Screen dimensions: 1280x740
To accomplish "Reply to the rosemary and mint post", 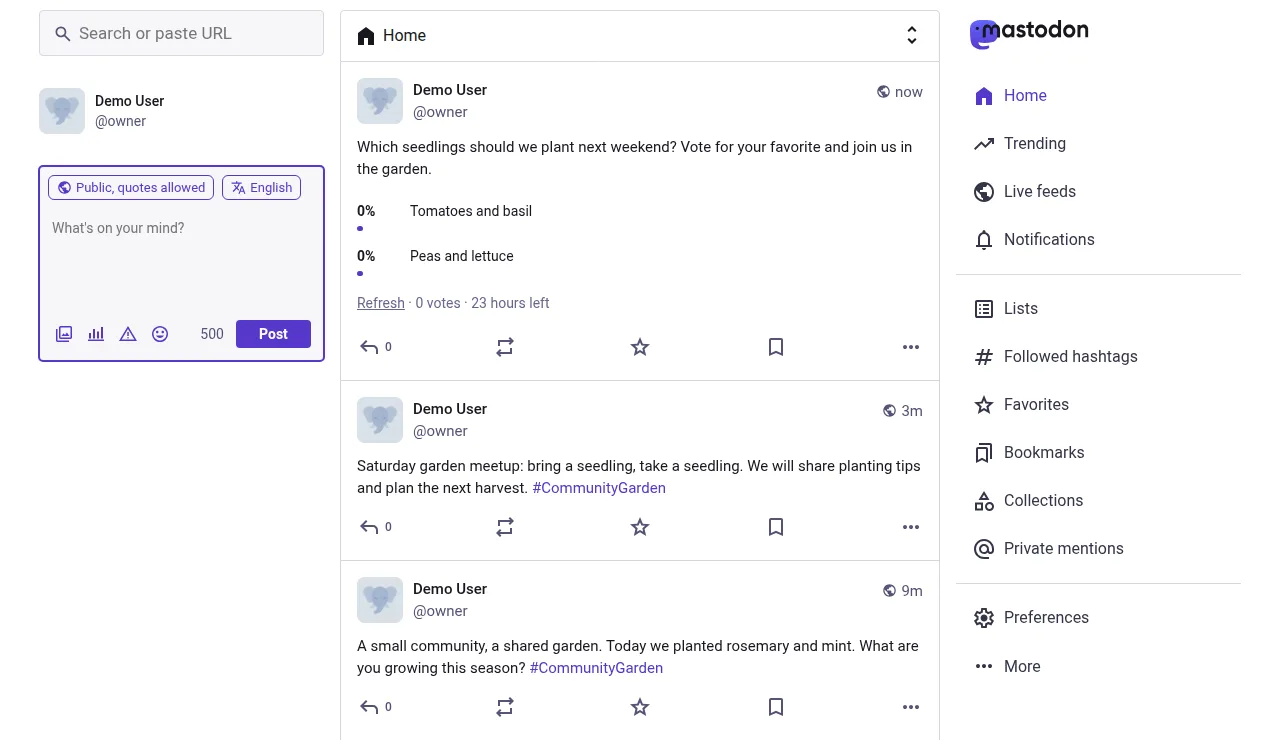I will click(375, 707).
